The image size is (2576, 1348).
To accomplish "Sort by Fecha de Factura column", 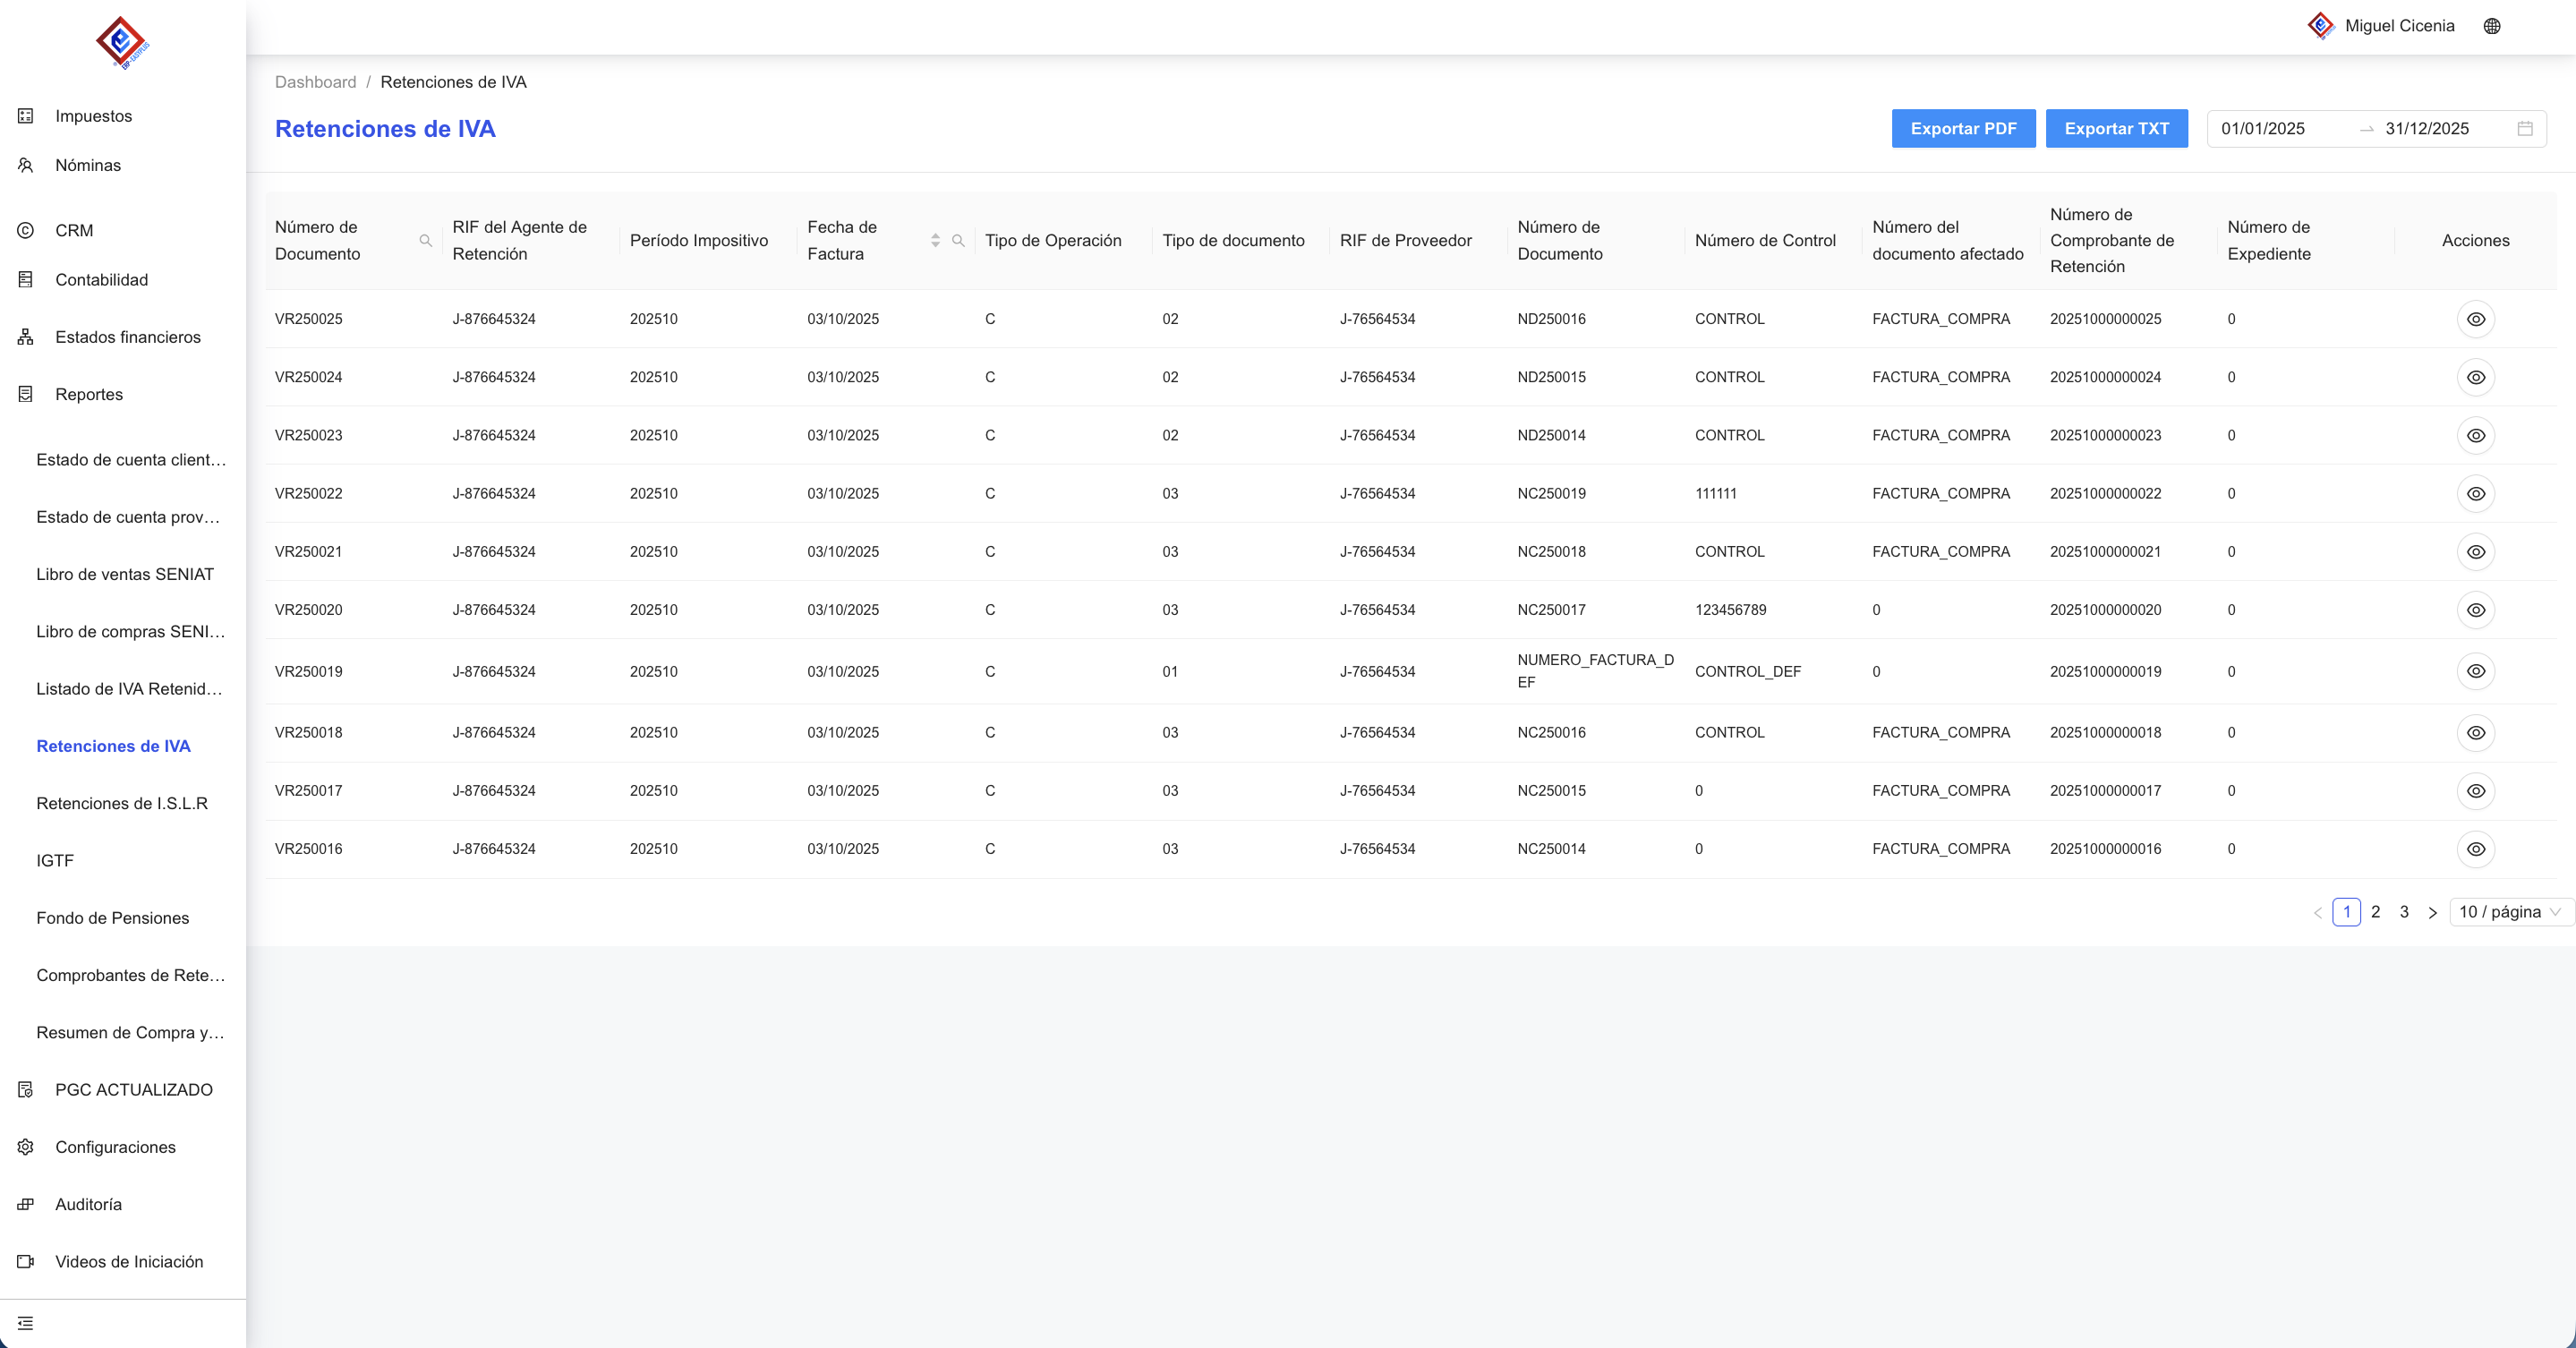I will coord(935,240).
